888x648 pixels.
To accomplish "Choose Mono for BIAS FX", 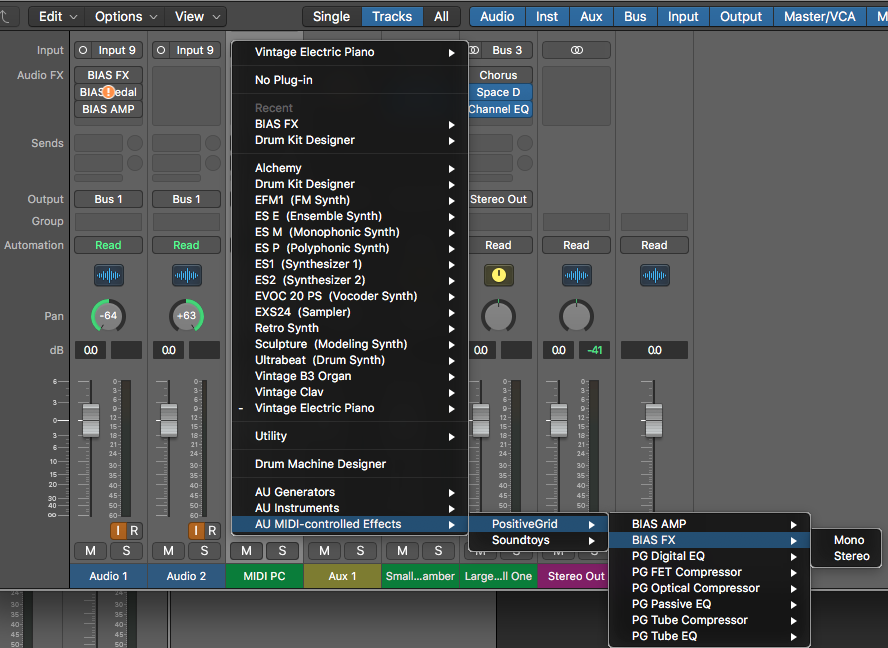I will (846, 540).
